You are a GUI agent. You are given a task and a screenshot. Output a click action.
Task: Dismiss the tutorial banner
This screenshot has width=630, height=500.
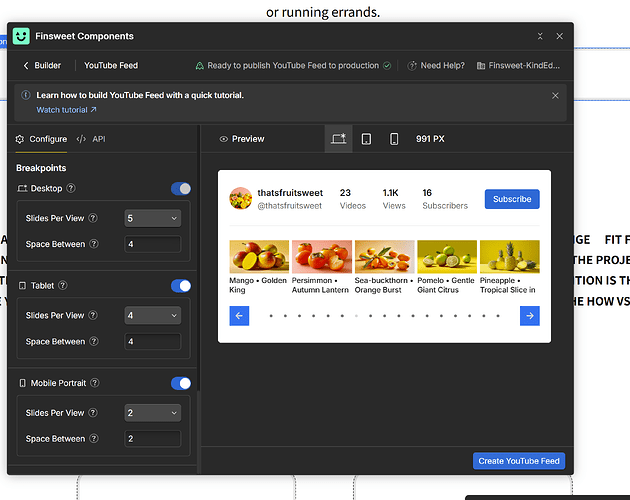tap(555, 96)
